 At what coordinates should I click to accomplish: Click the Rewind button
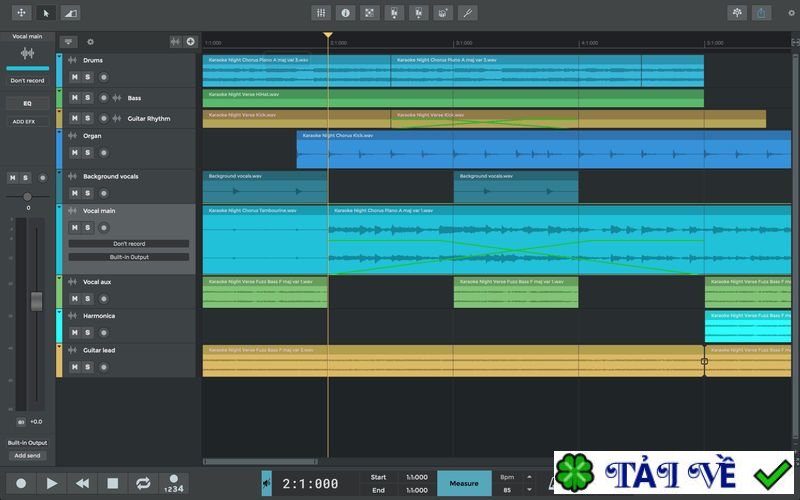pyautogui.click(x=82, y=483)
